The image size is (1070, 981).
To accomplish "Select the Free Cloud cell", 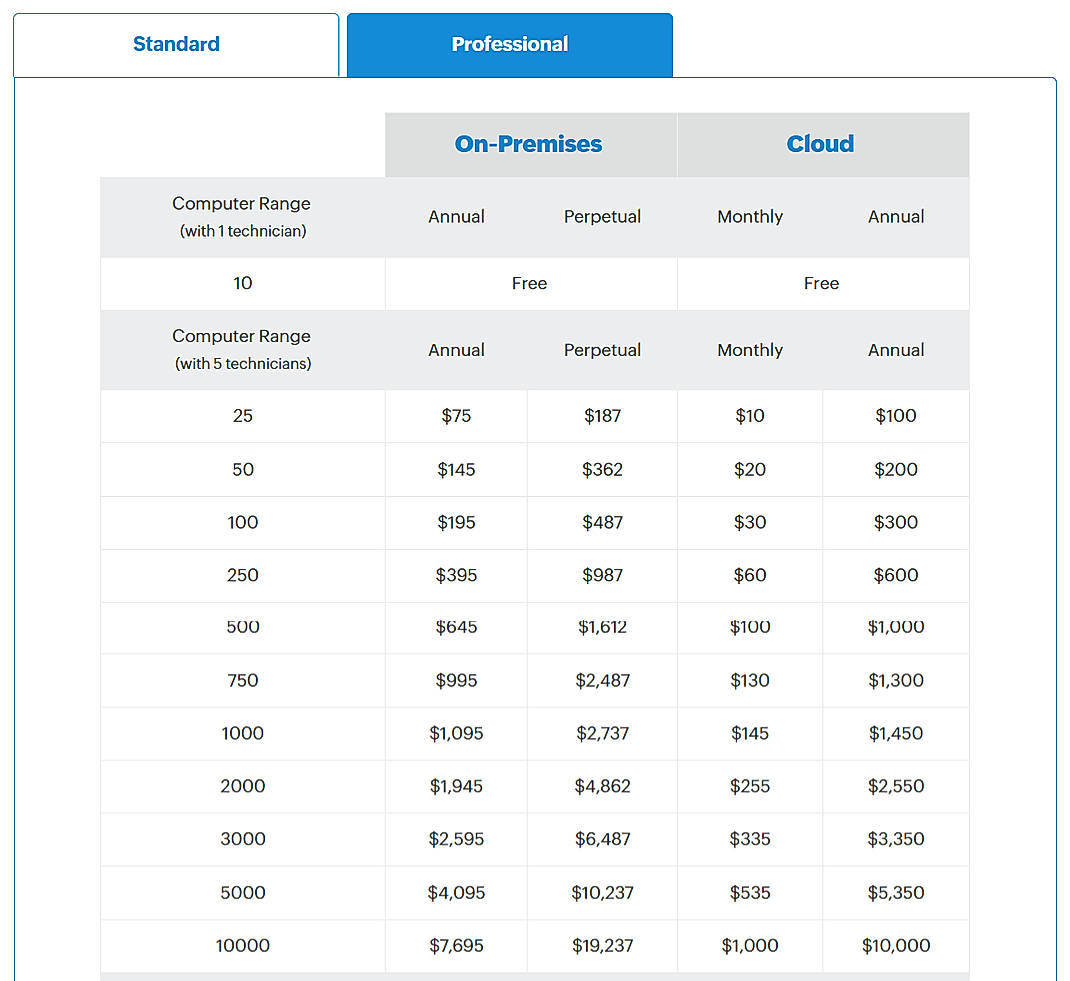I will click(821, 283).
